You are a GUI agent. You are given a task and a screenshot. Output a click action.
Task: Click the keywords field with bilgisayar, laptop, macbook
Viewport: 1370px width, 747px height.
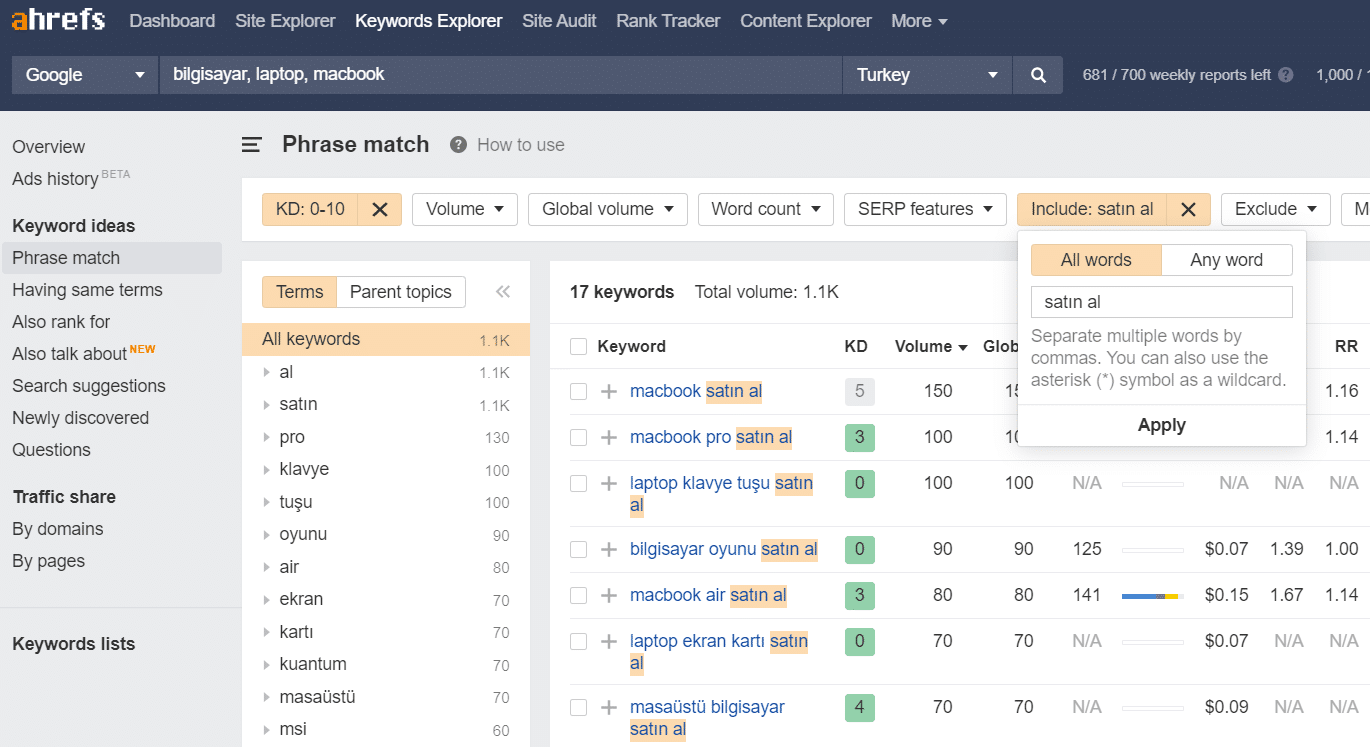pos(500,75)
